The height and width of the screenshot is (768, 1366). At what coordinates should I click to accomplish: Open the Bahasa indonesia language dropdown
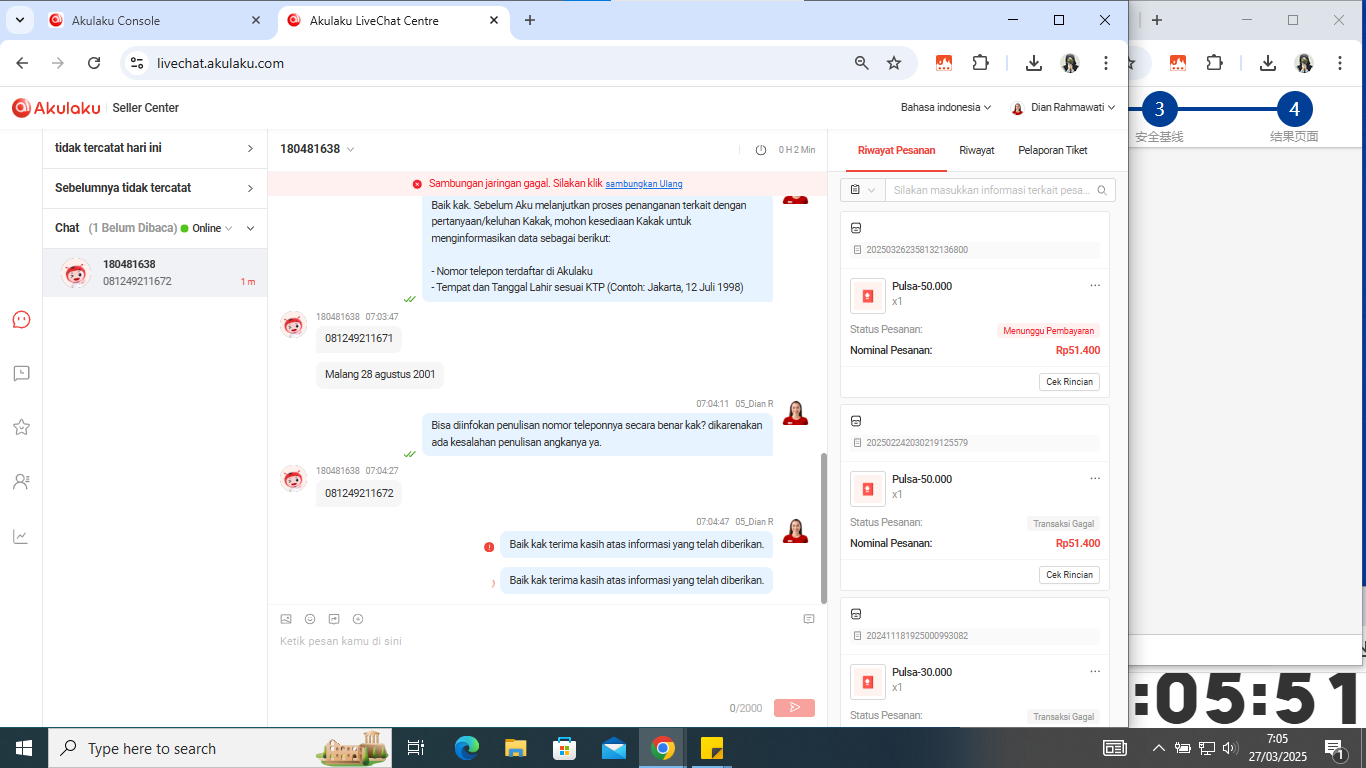(946, 108)
